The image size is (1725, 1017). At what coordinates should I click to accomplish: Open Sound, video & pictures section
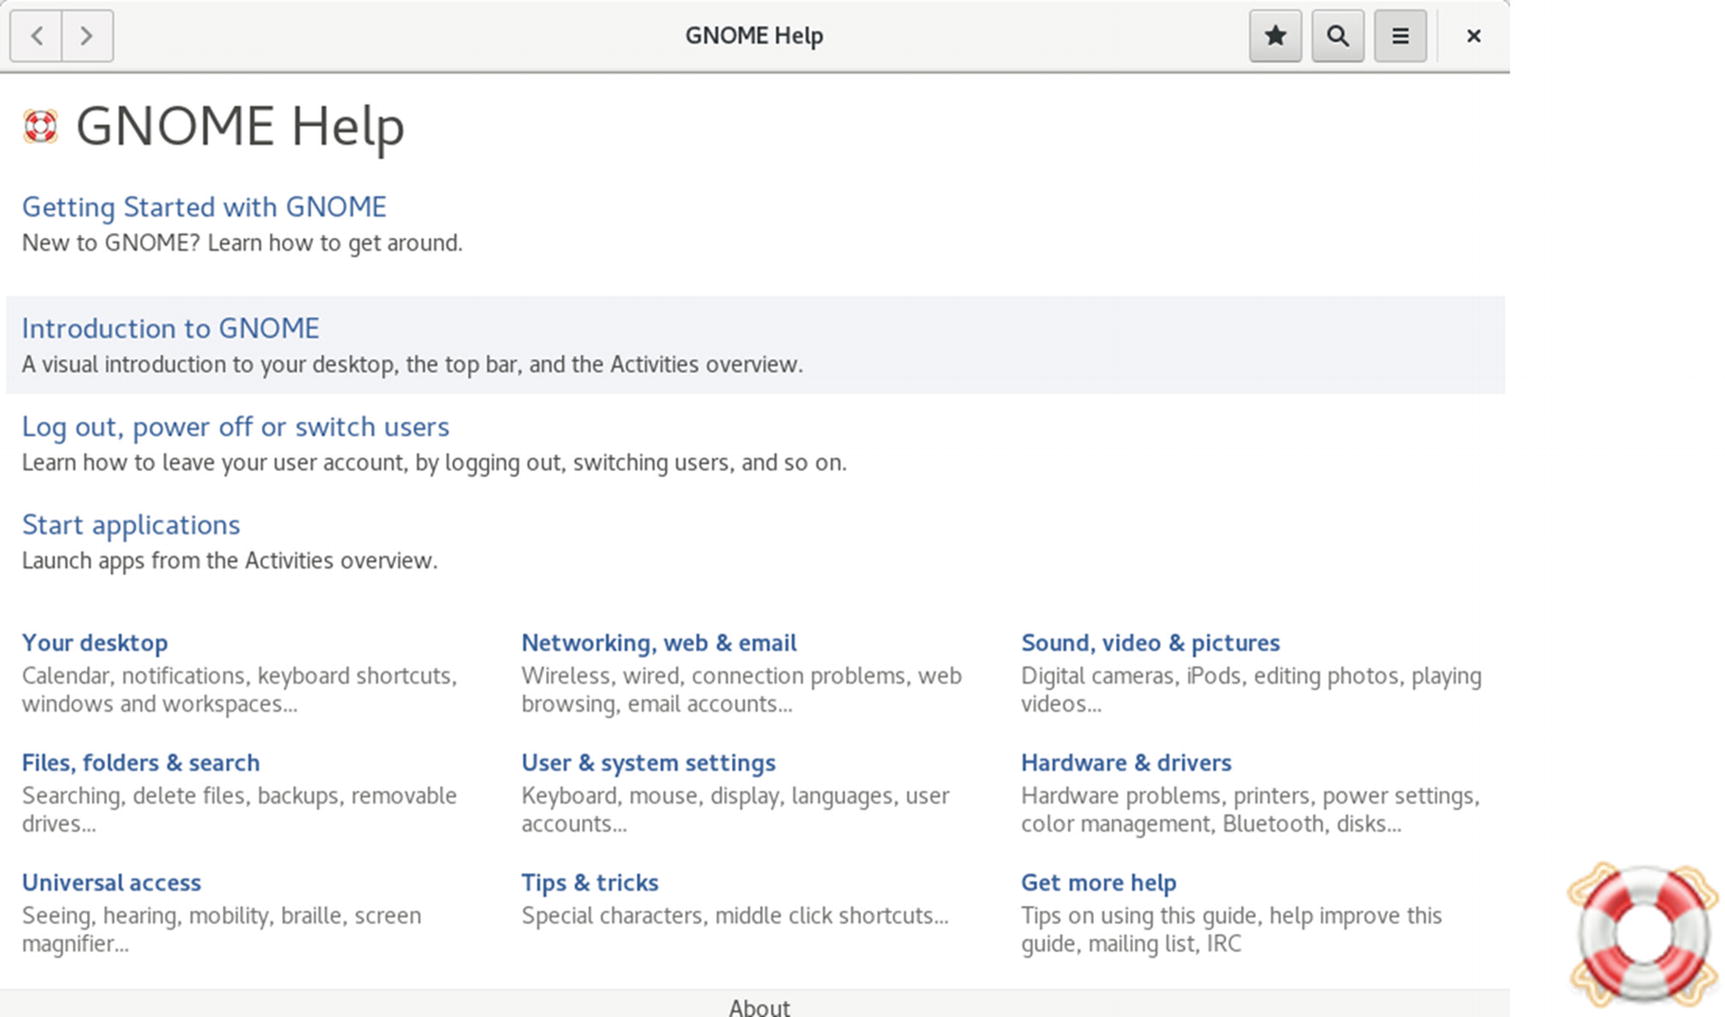tap(1150, 643)
